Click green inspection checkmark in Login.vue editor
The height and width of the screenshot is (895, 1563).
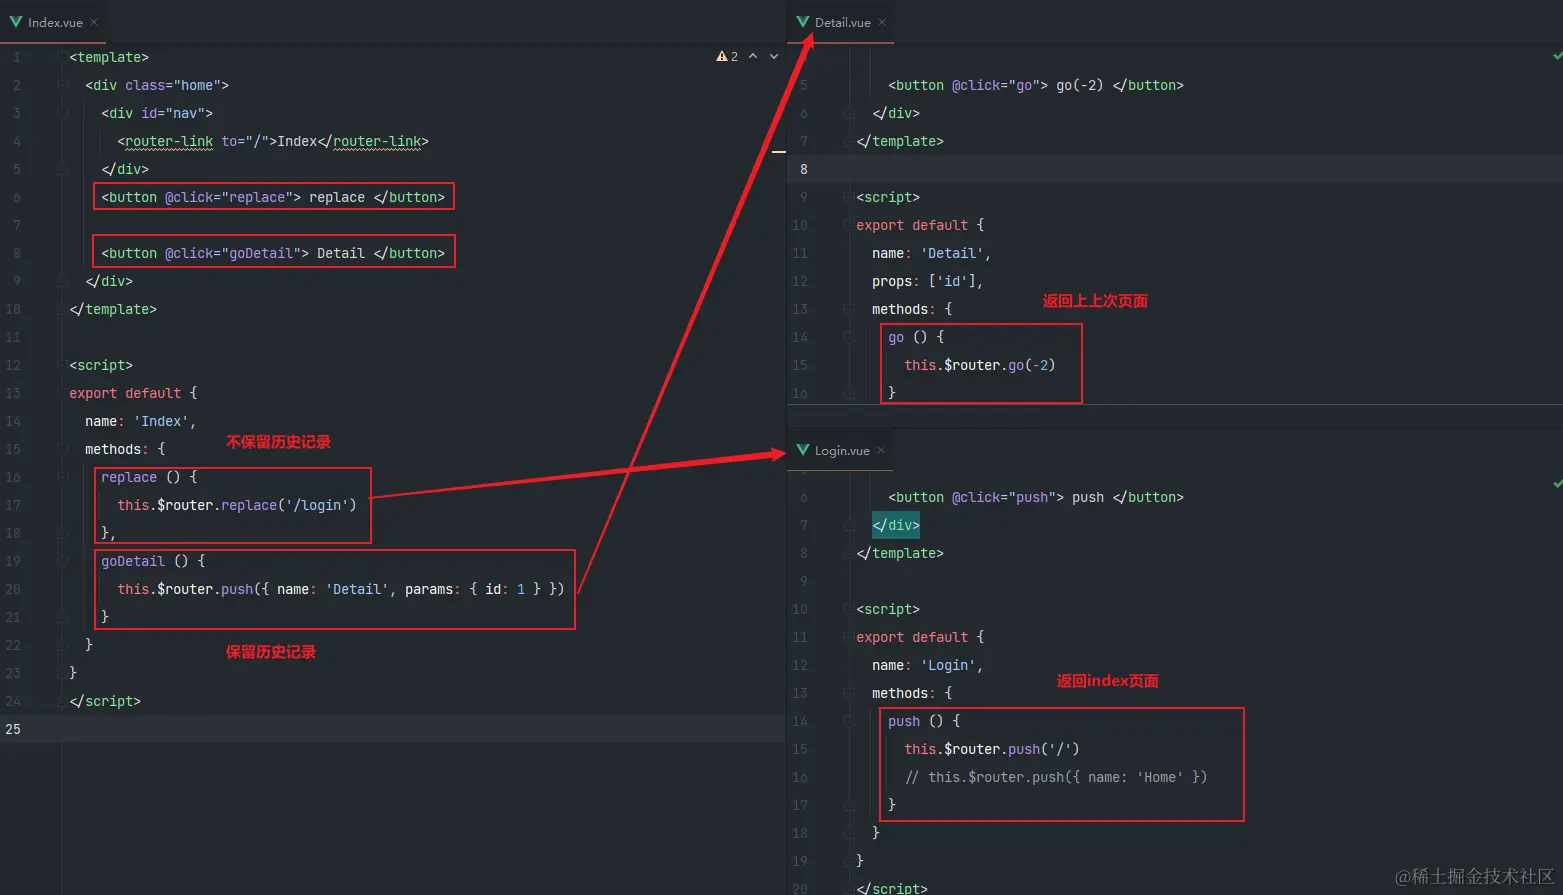tap(1557, 484)
